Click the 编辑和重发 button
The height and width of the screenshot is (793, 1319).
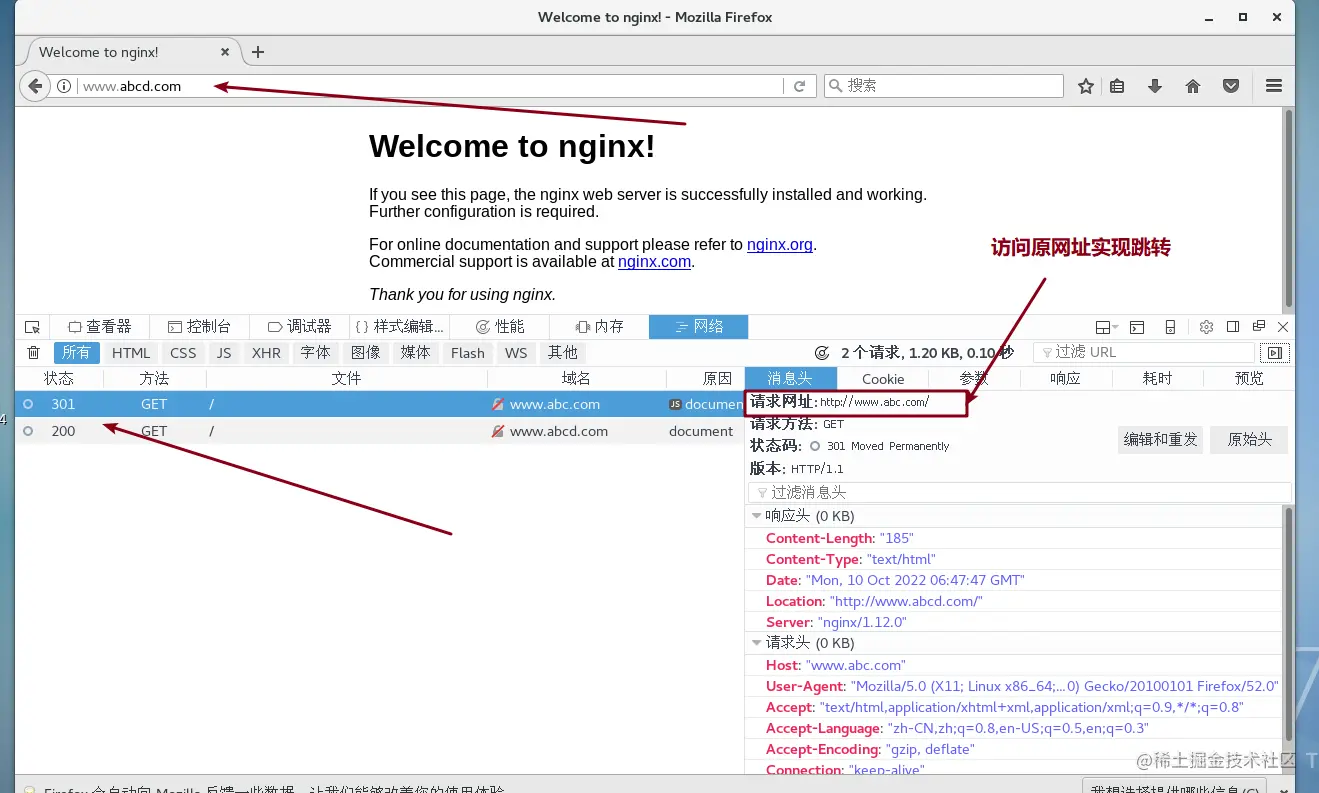tap(1160, 439)
